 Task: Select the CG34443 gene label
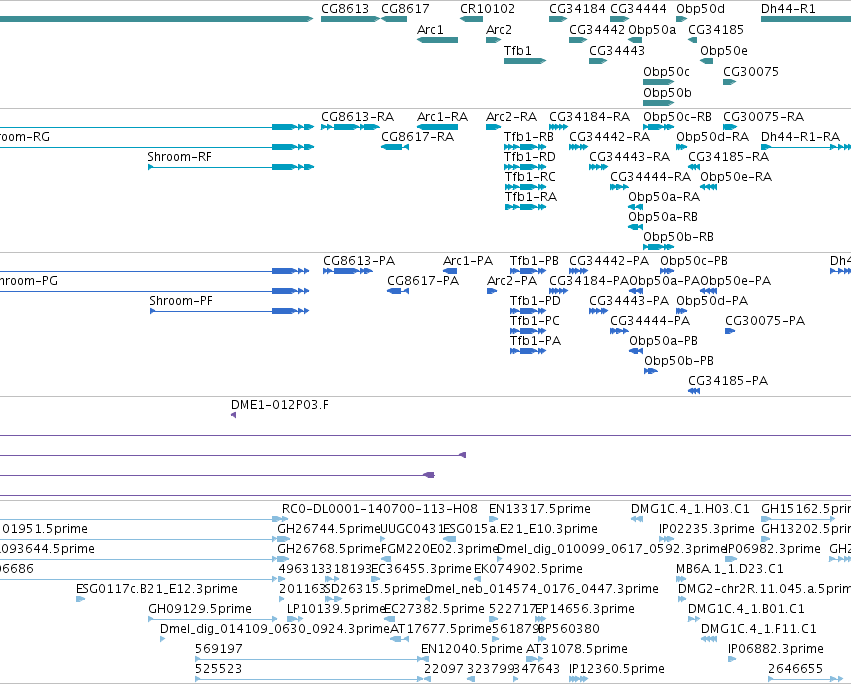617,51
